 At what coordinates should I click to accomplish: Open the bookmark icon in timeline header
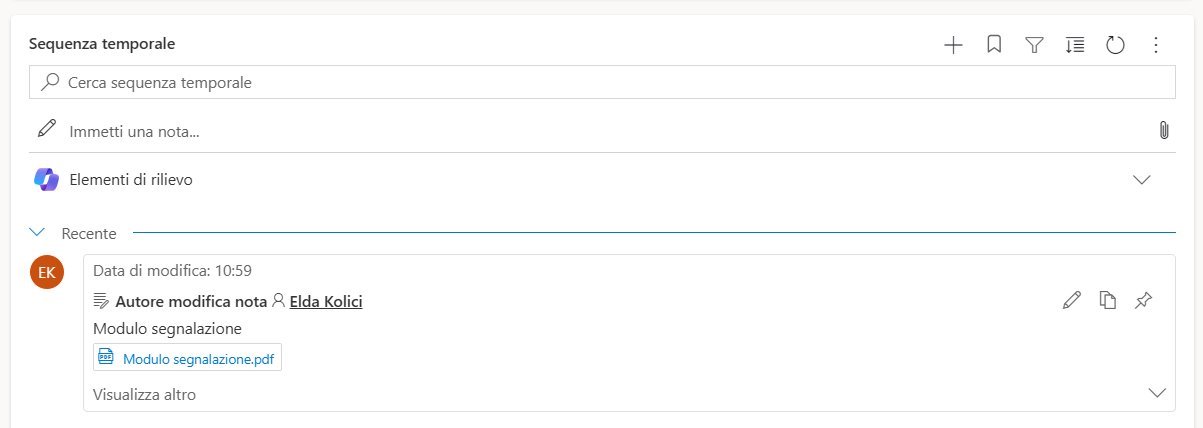(994, 45)
